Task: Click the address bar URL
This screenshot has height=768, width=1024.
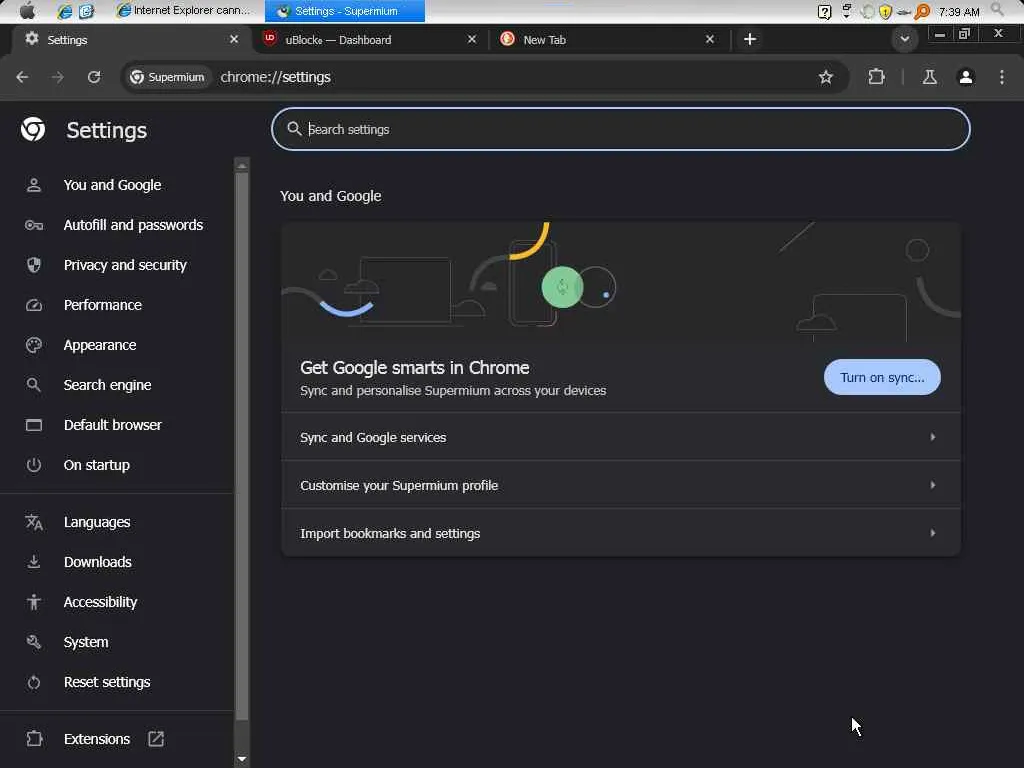Action: point(276,77)
